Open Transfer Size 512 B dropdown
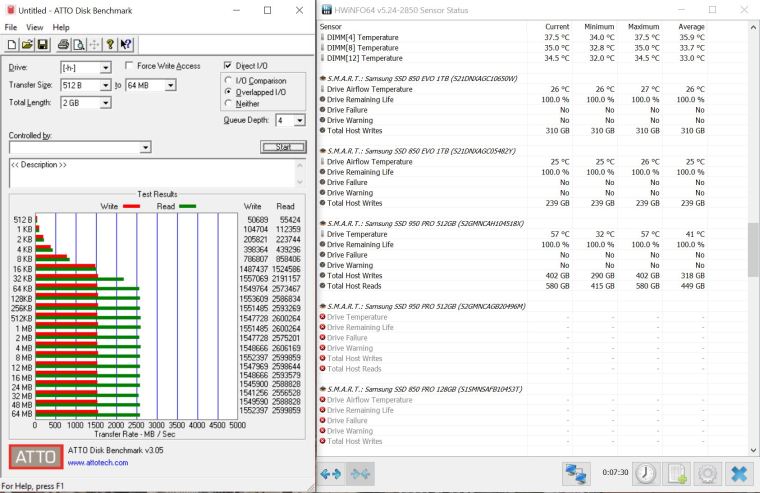The height and width of the screenshot is (493, 760). pos(105,85)
